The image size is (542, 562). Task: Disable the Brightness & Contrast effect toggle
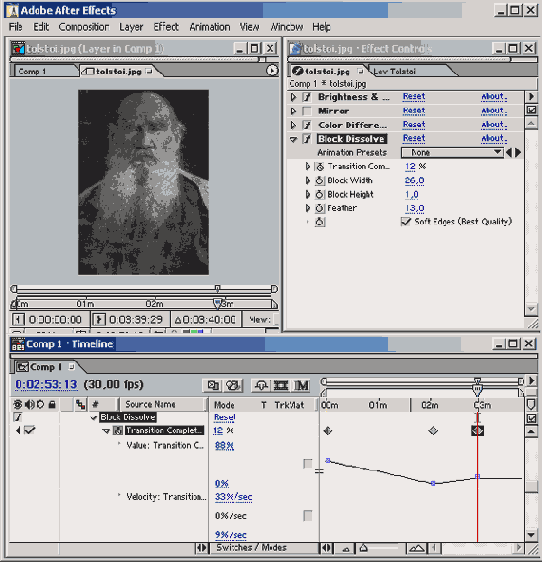point(306,97)
